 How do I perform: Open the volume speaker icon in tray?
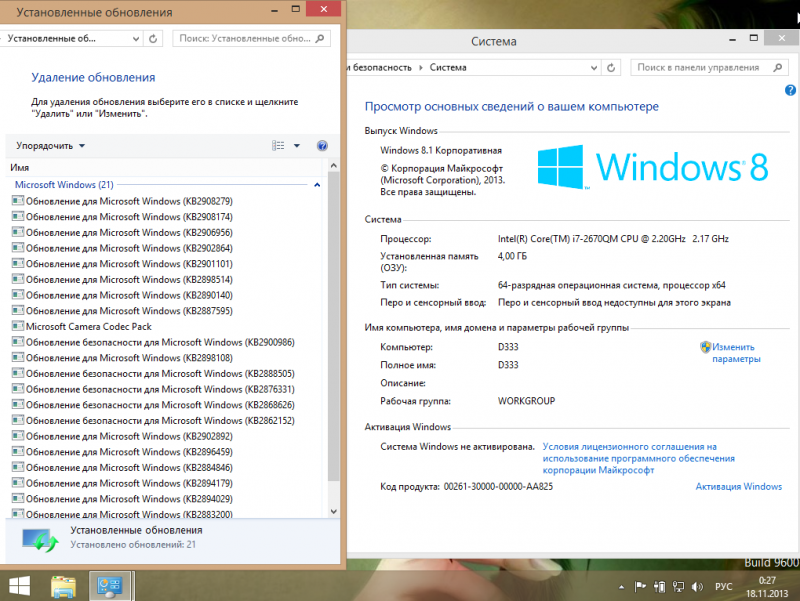tap(697, 587)
